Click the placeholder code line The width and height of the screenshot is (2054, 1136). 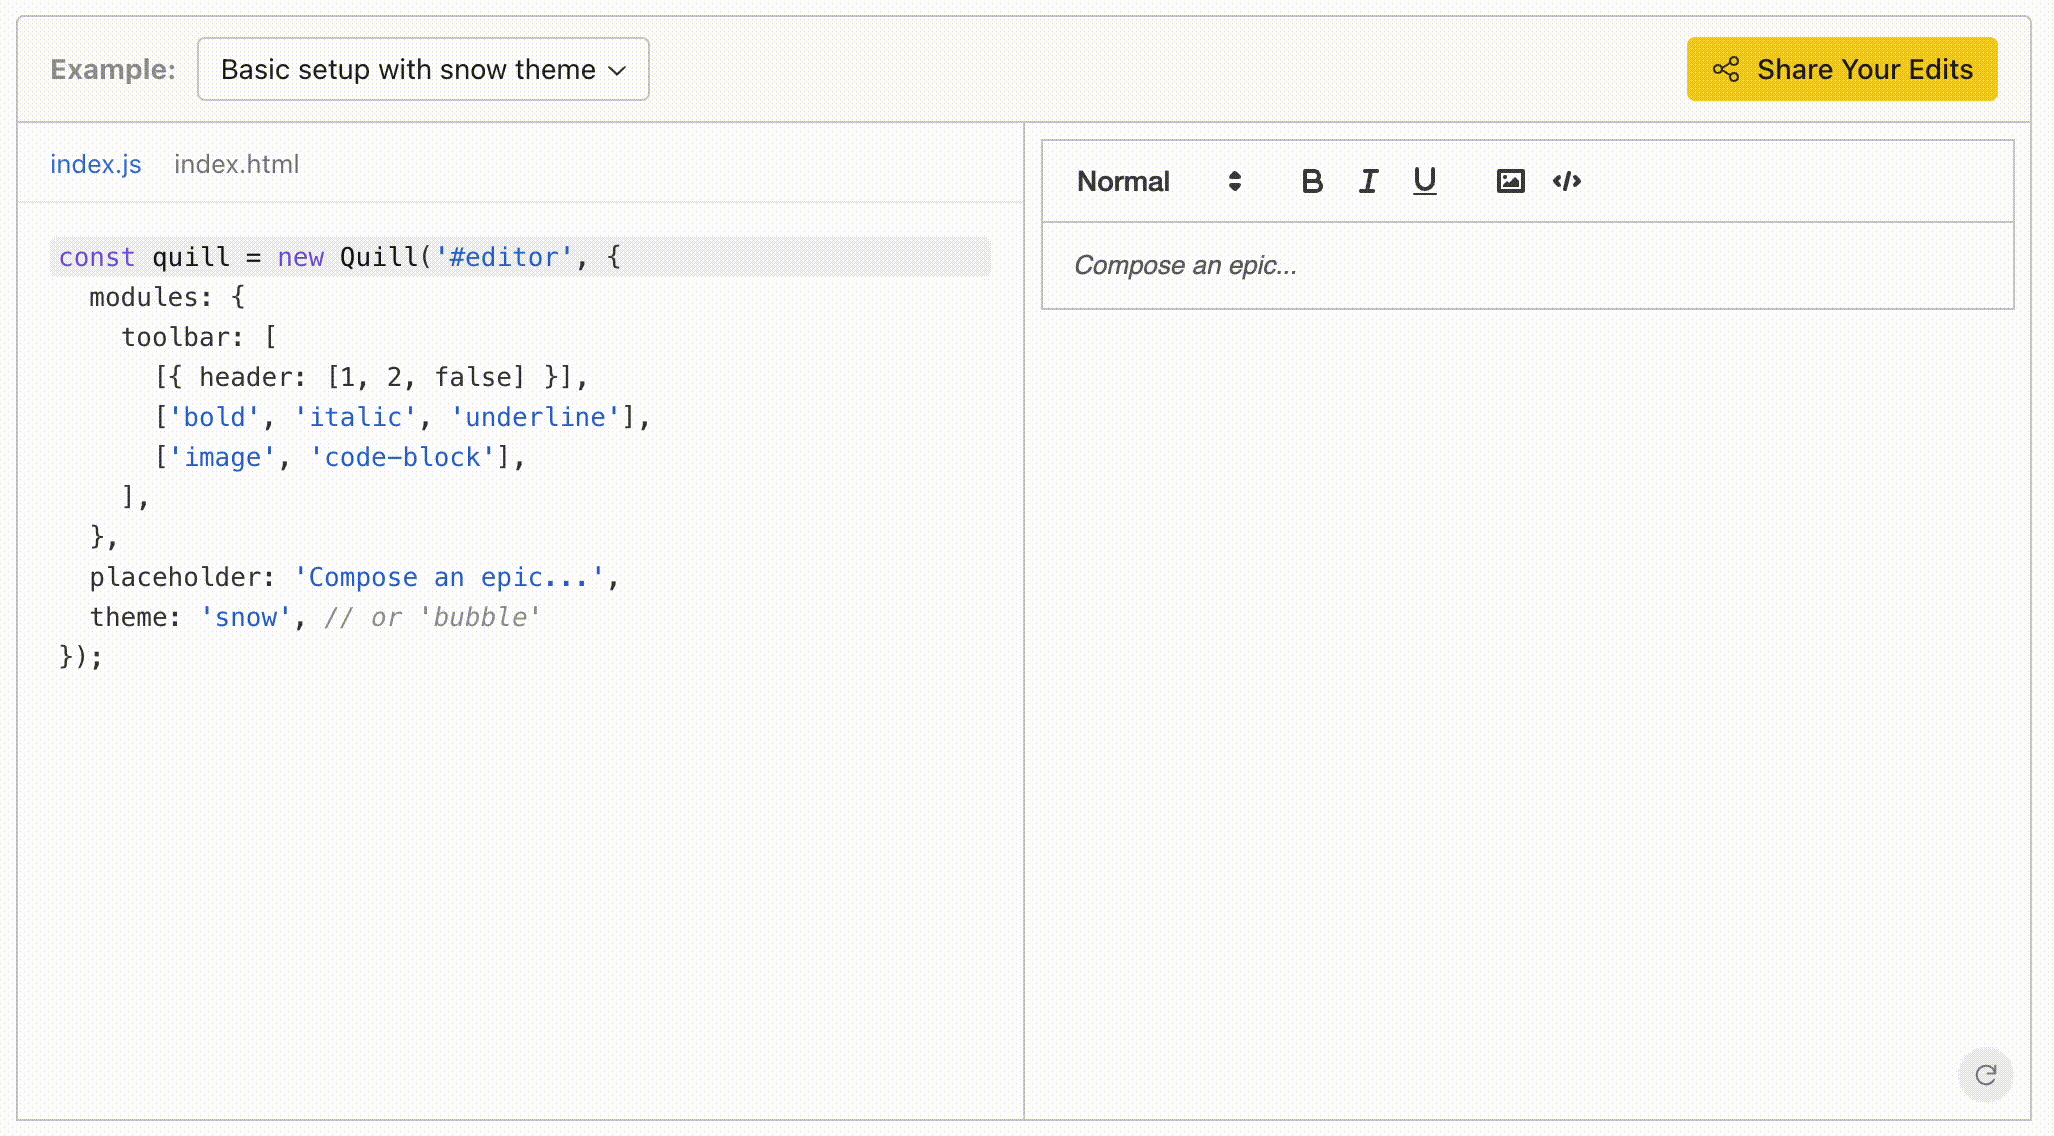pyautogui.click(x=354, y=577)
